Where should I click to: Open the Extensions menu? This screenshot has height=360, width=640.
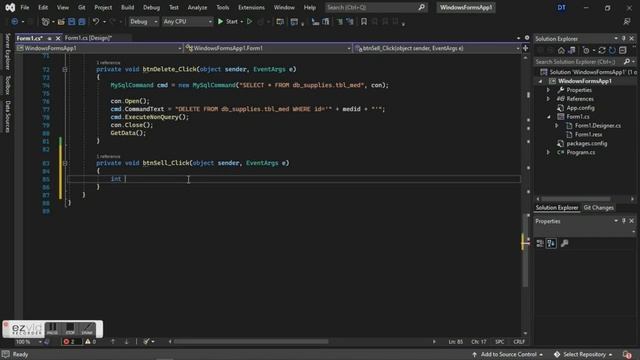pyautogui.click(x=251, y=7)
